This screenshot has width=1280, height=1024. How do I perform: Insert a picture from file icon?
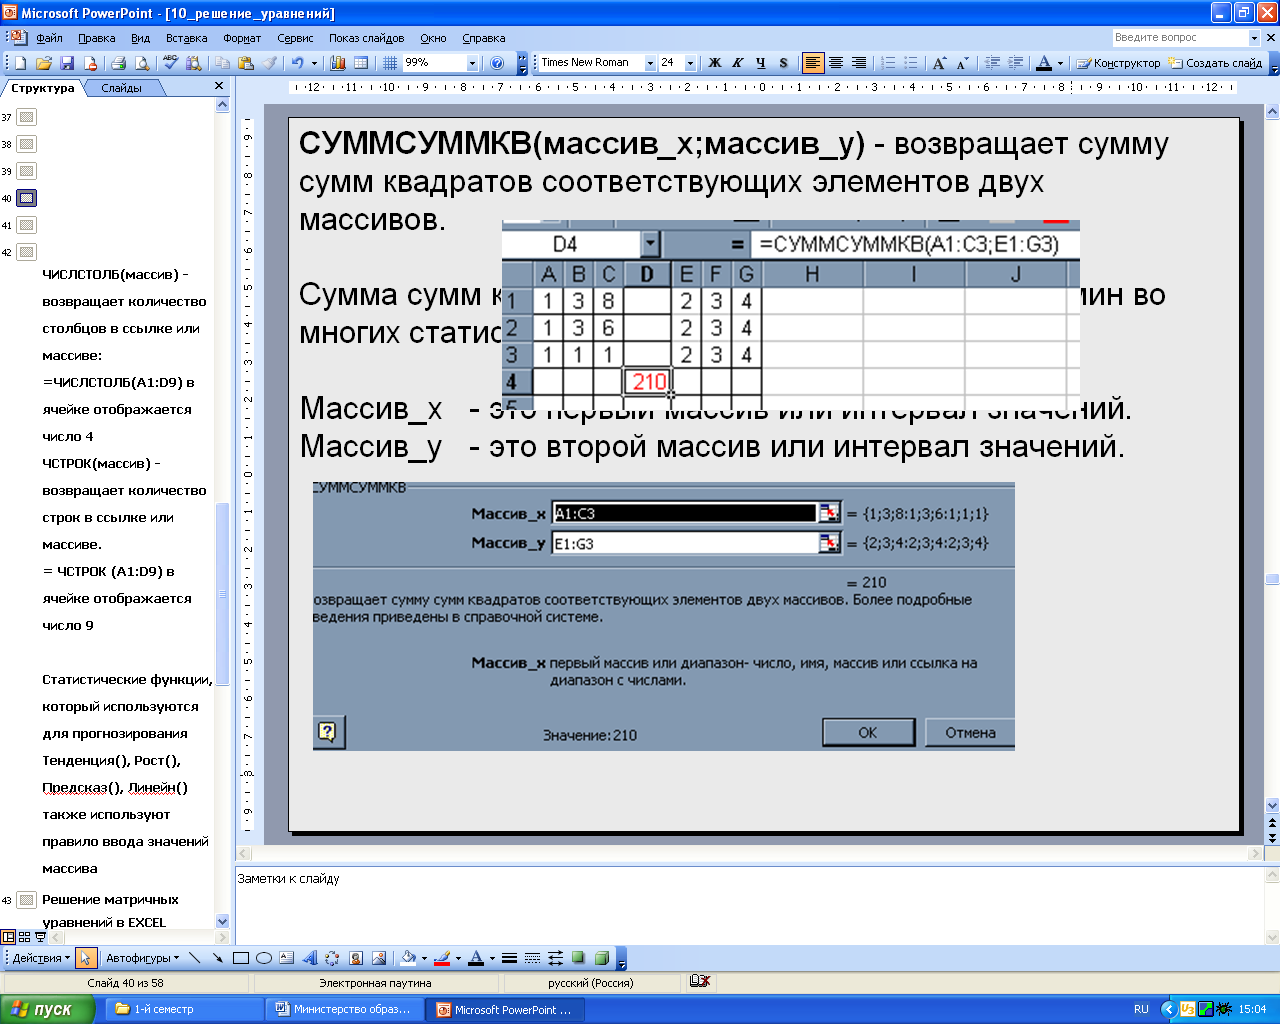click(379, 958)
